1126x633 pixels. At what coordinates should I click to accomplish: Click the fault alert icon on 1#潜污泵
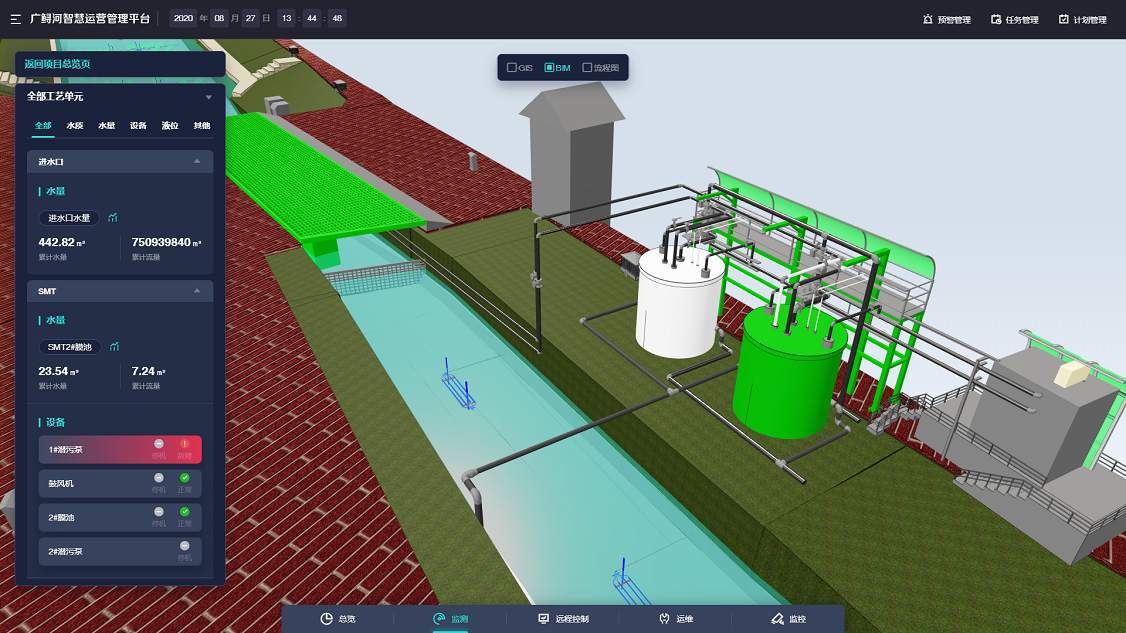pos(185,444)
